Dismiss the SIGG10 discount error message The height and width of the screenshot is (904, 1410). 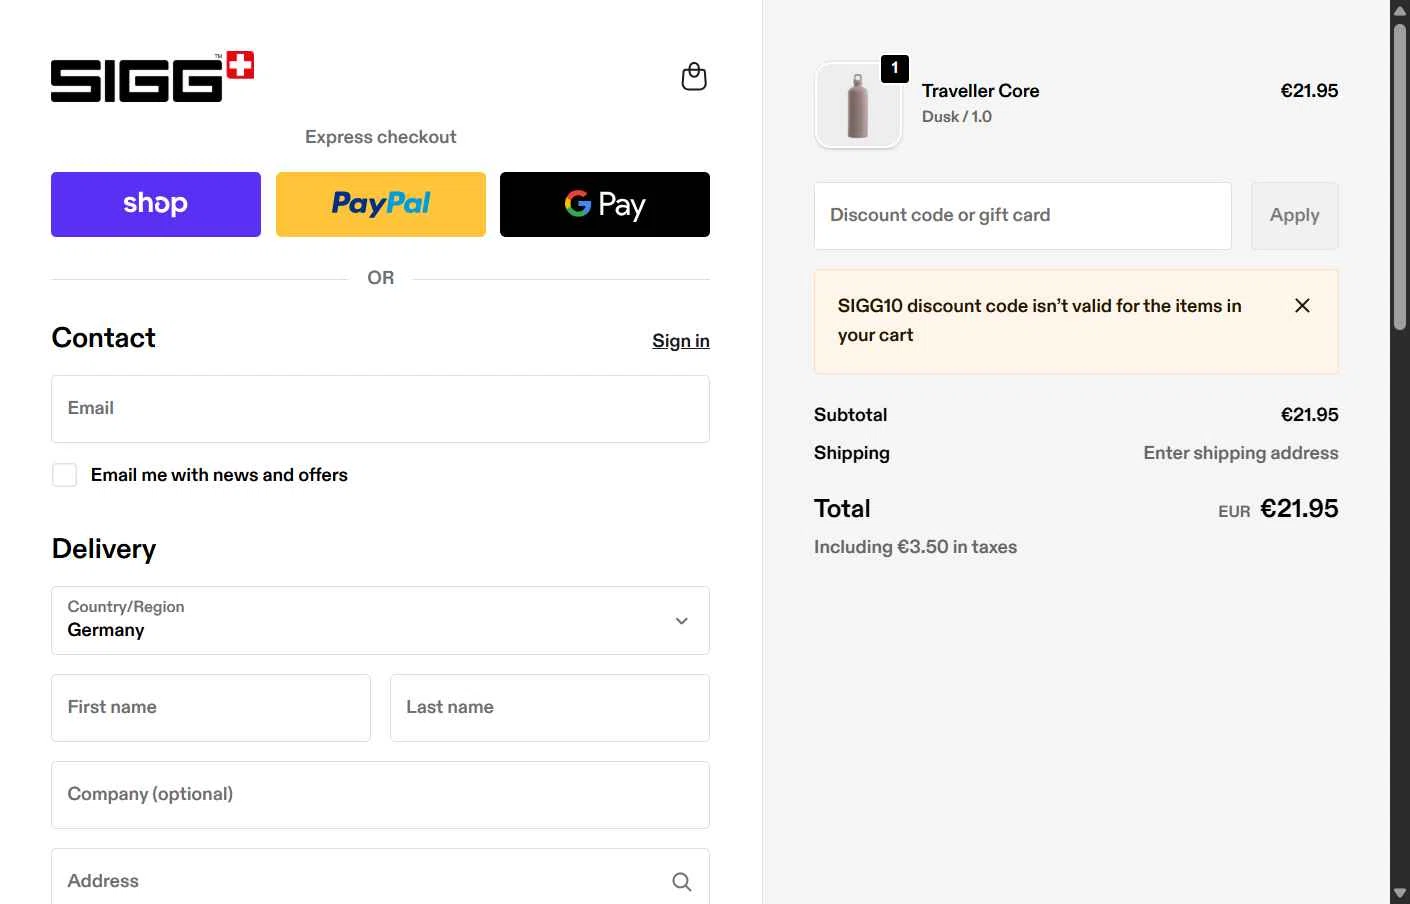1302,306
